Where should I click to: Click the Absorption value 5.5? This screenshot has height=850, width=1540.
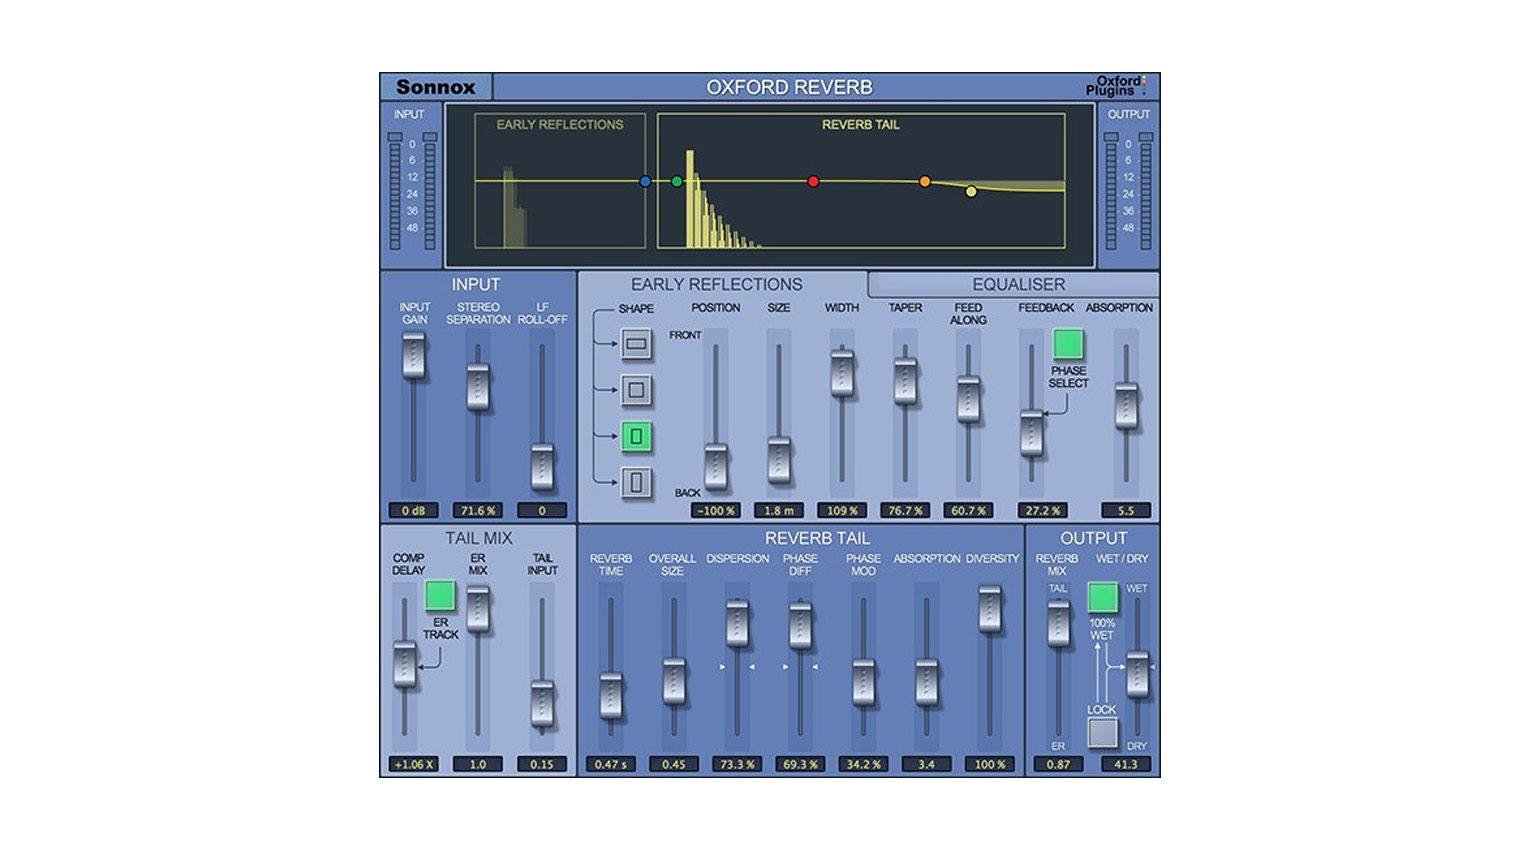coord(1126,511)
